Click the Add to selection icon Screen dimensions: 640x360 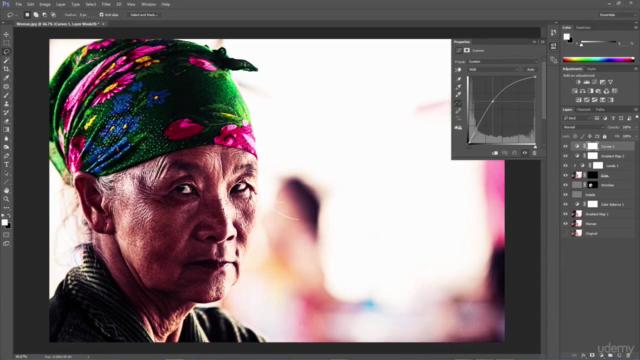36,15
